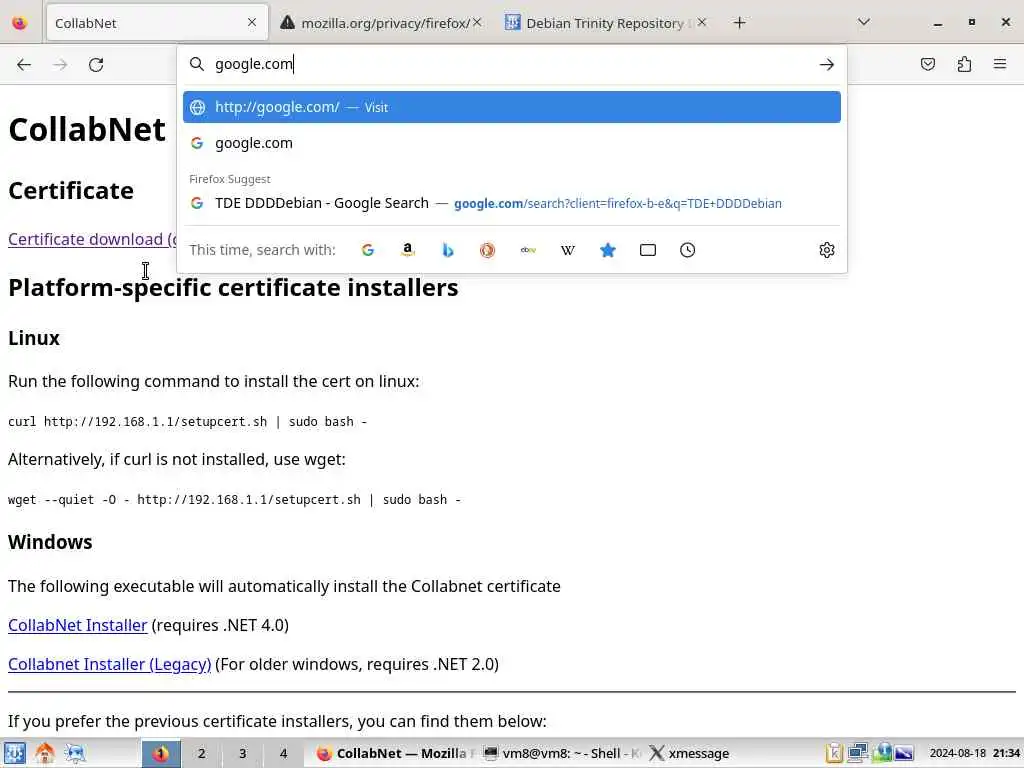This screenshot has width=1024, height=768.
Task: Search this time with Bing
Action: click(448, 250)
